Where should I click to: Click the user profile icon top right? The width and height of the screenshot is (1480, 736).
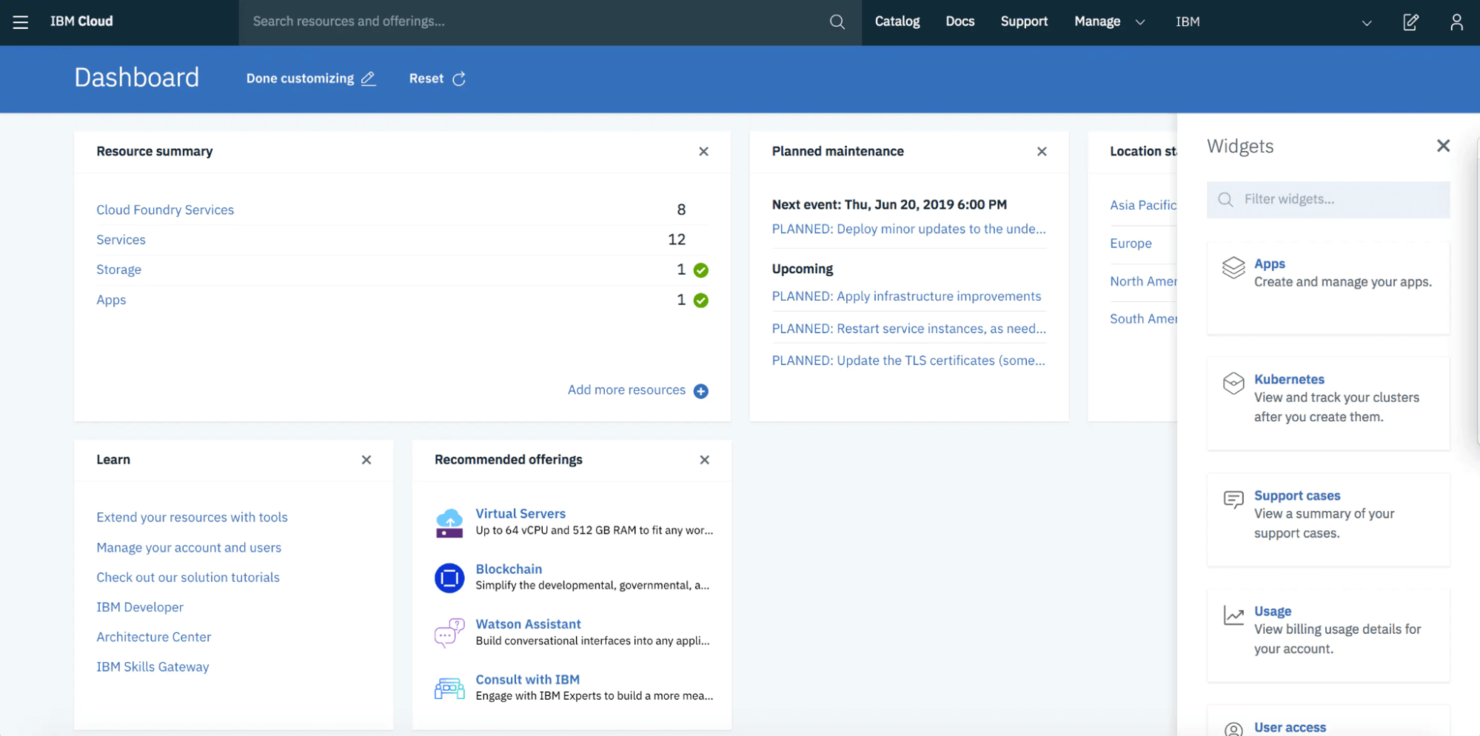(x=1456, y=21)
